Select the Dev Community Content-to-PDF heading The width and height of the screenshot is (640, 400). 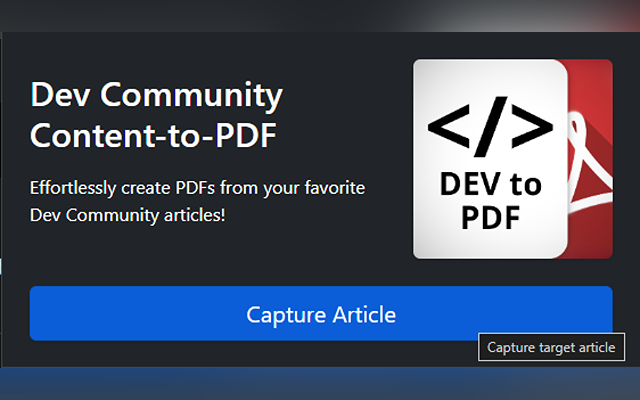click(x=157, y=115)
